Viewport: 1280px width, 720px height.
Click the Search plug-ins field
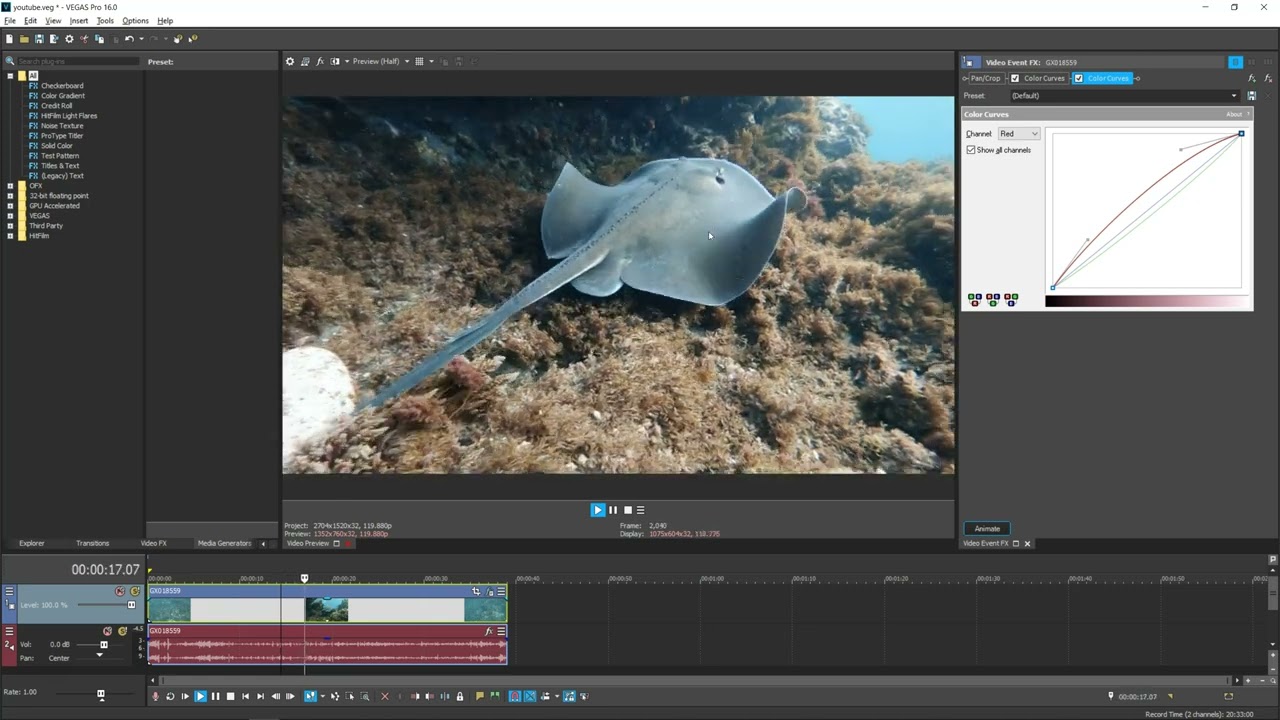[x=78, y=62]
